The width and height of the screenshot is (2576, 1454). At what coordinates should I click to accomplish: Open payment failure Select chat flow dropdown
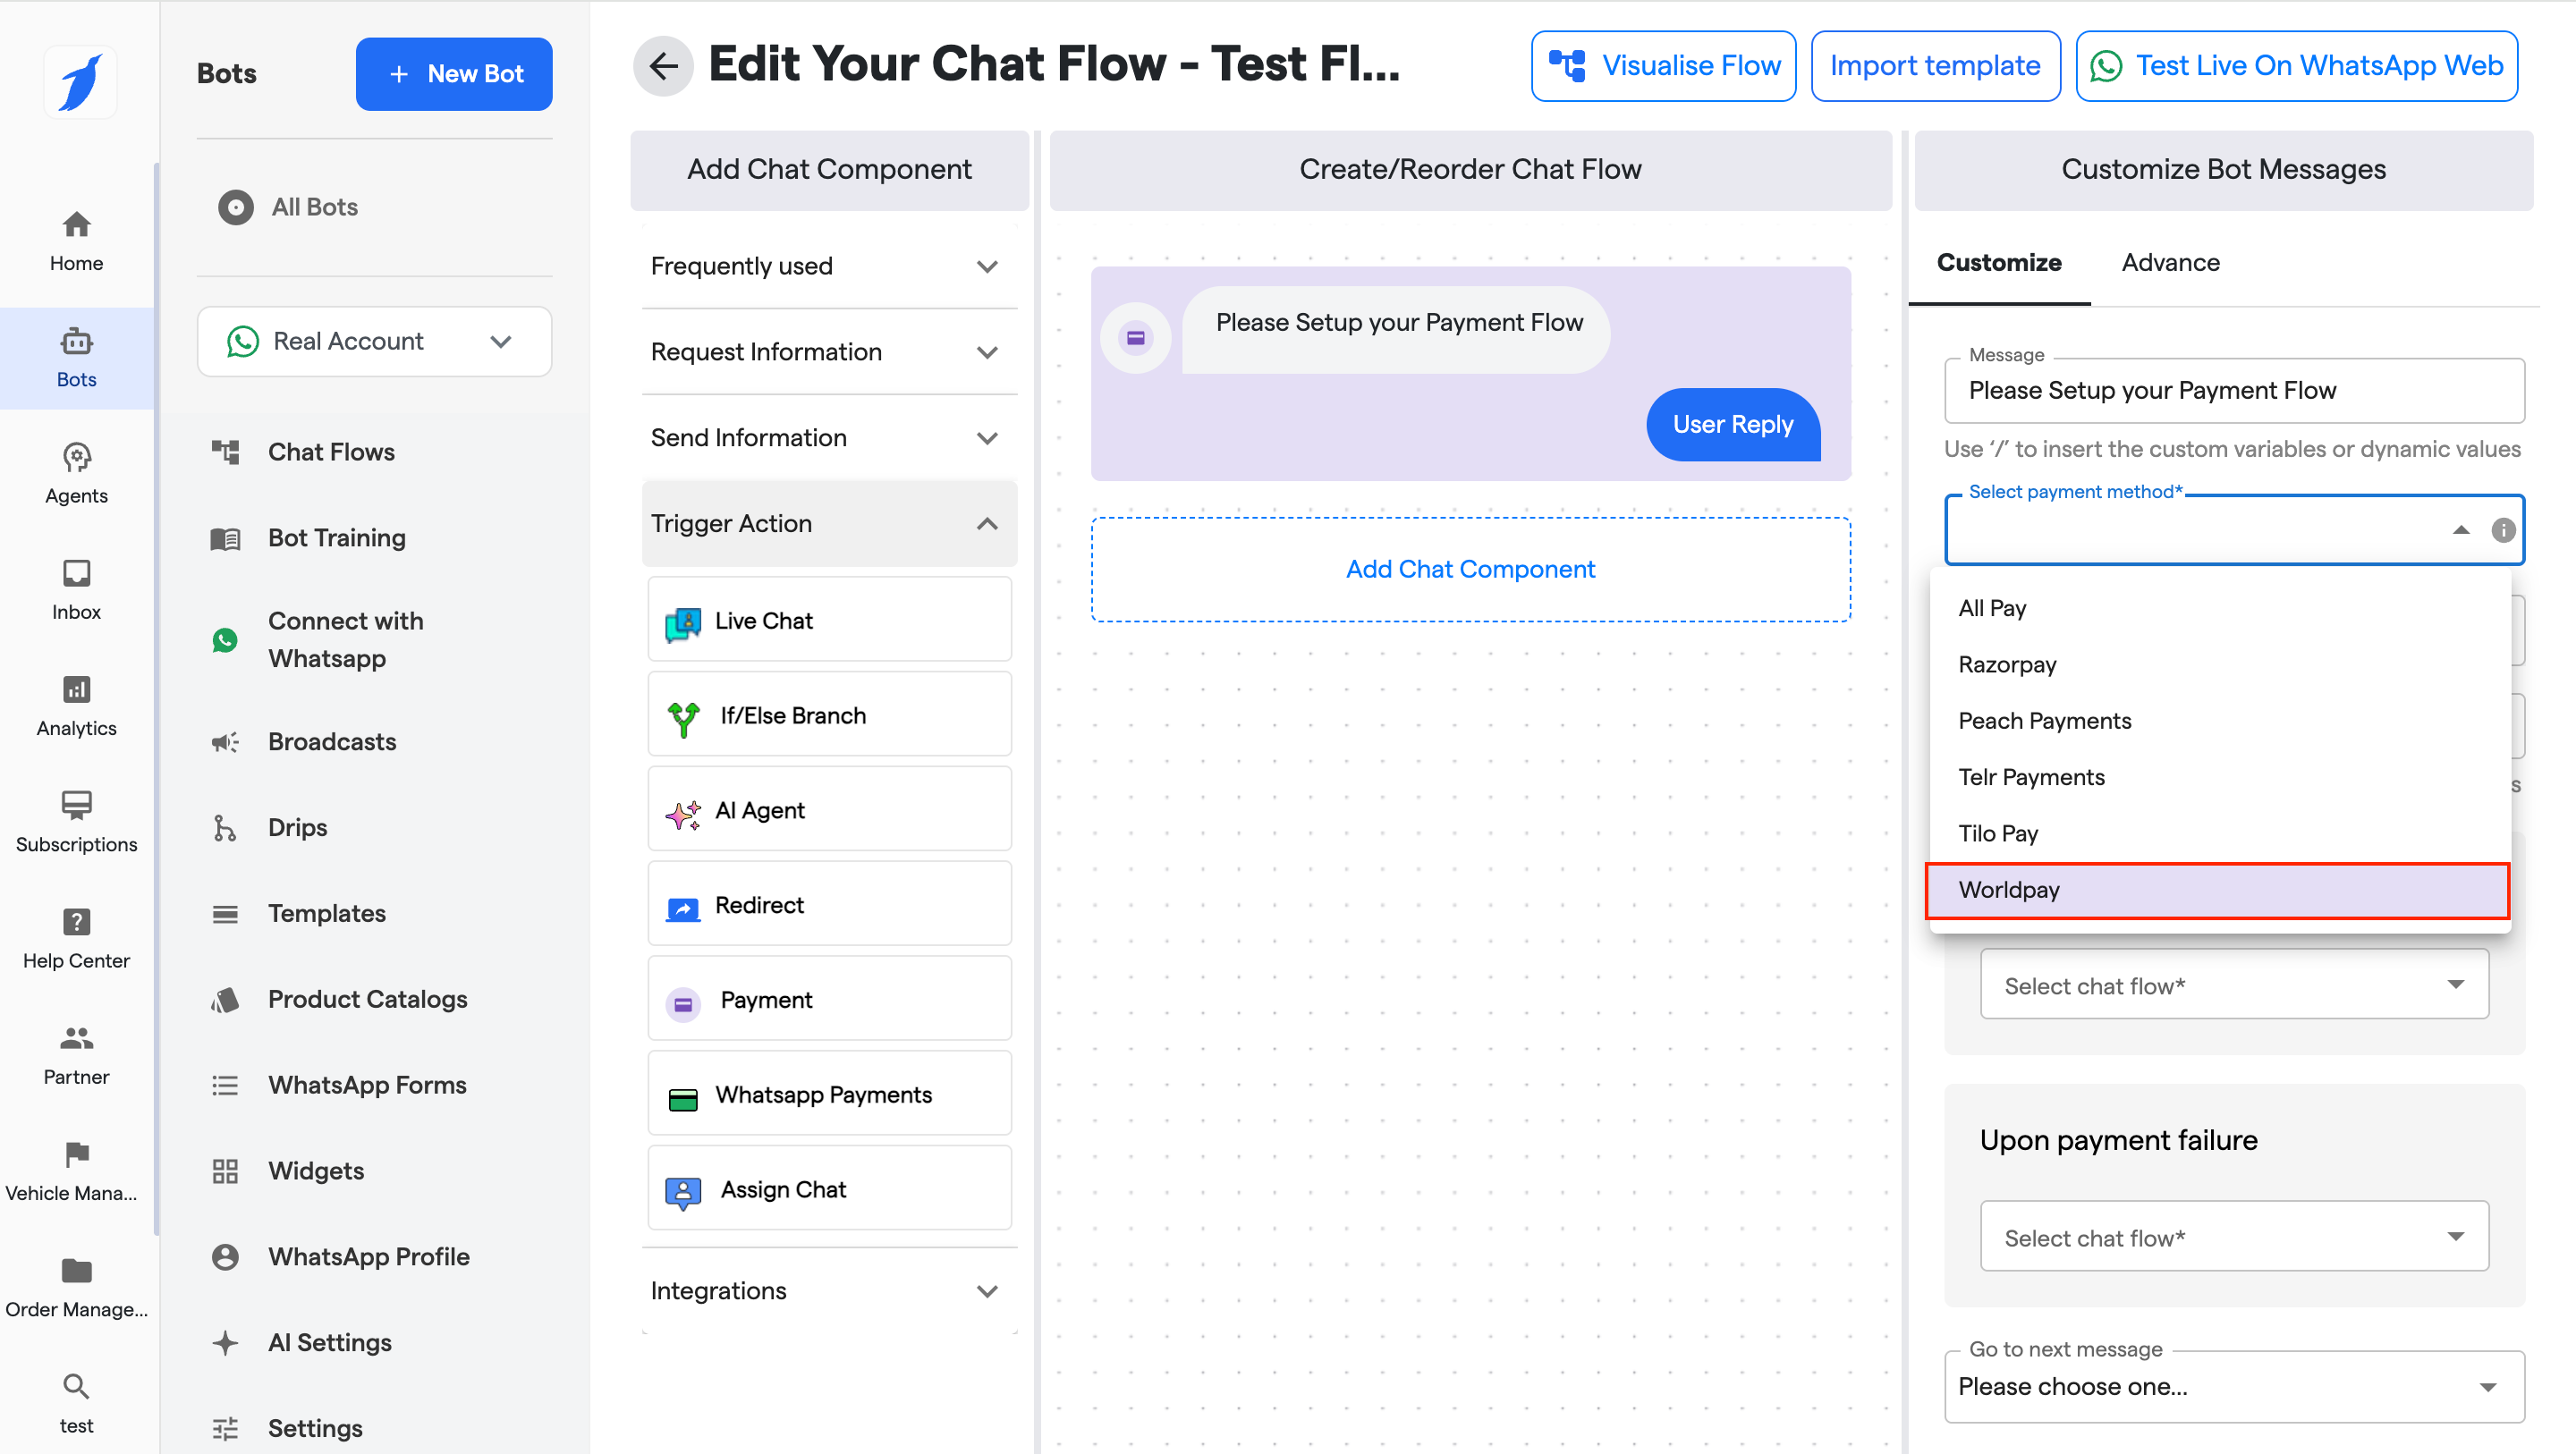tap(2233, 1237)
